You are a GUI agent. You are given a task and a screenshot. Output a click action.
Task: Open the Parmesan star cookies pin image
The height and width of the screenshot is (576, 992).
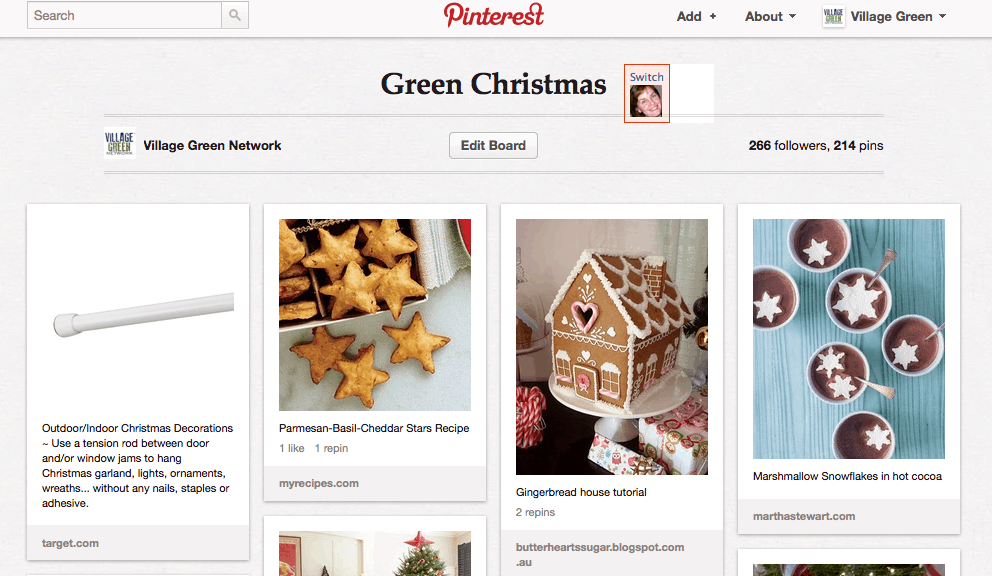(x=375, y=315)
